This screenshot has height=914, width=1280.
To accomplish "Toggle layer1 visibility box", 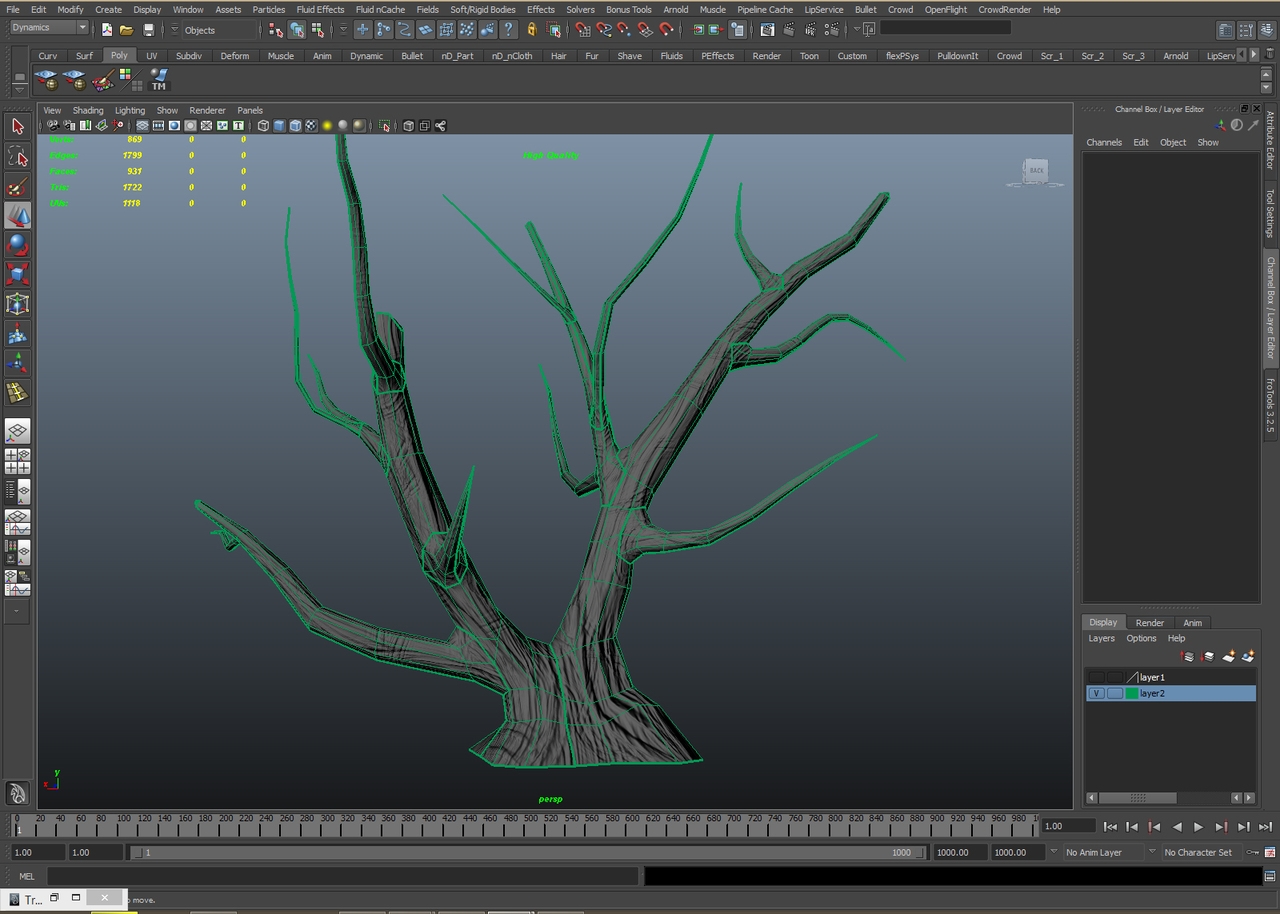I will click(x=1096, y=677).
